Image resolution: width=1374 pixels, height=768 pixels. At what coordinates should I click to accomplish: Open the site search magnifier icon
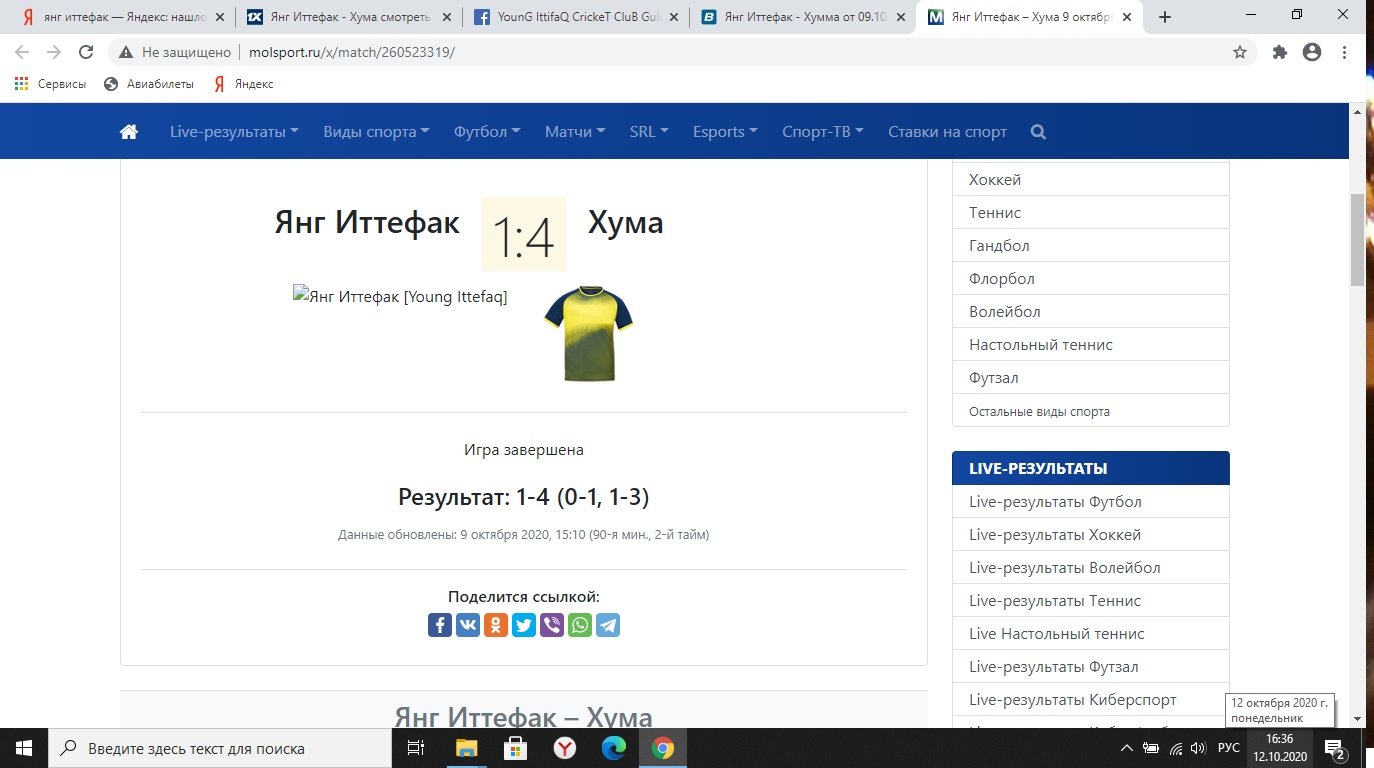[1038, 132]
